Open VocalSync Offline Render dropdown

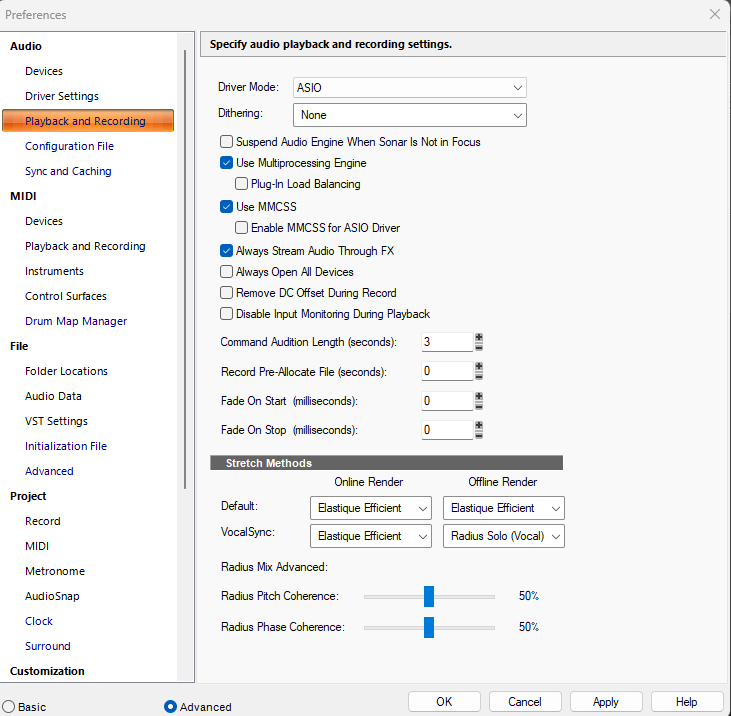tap(503, 536)
